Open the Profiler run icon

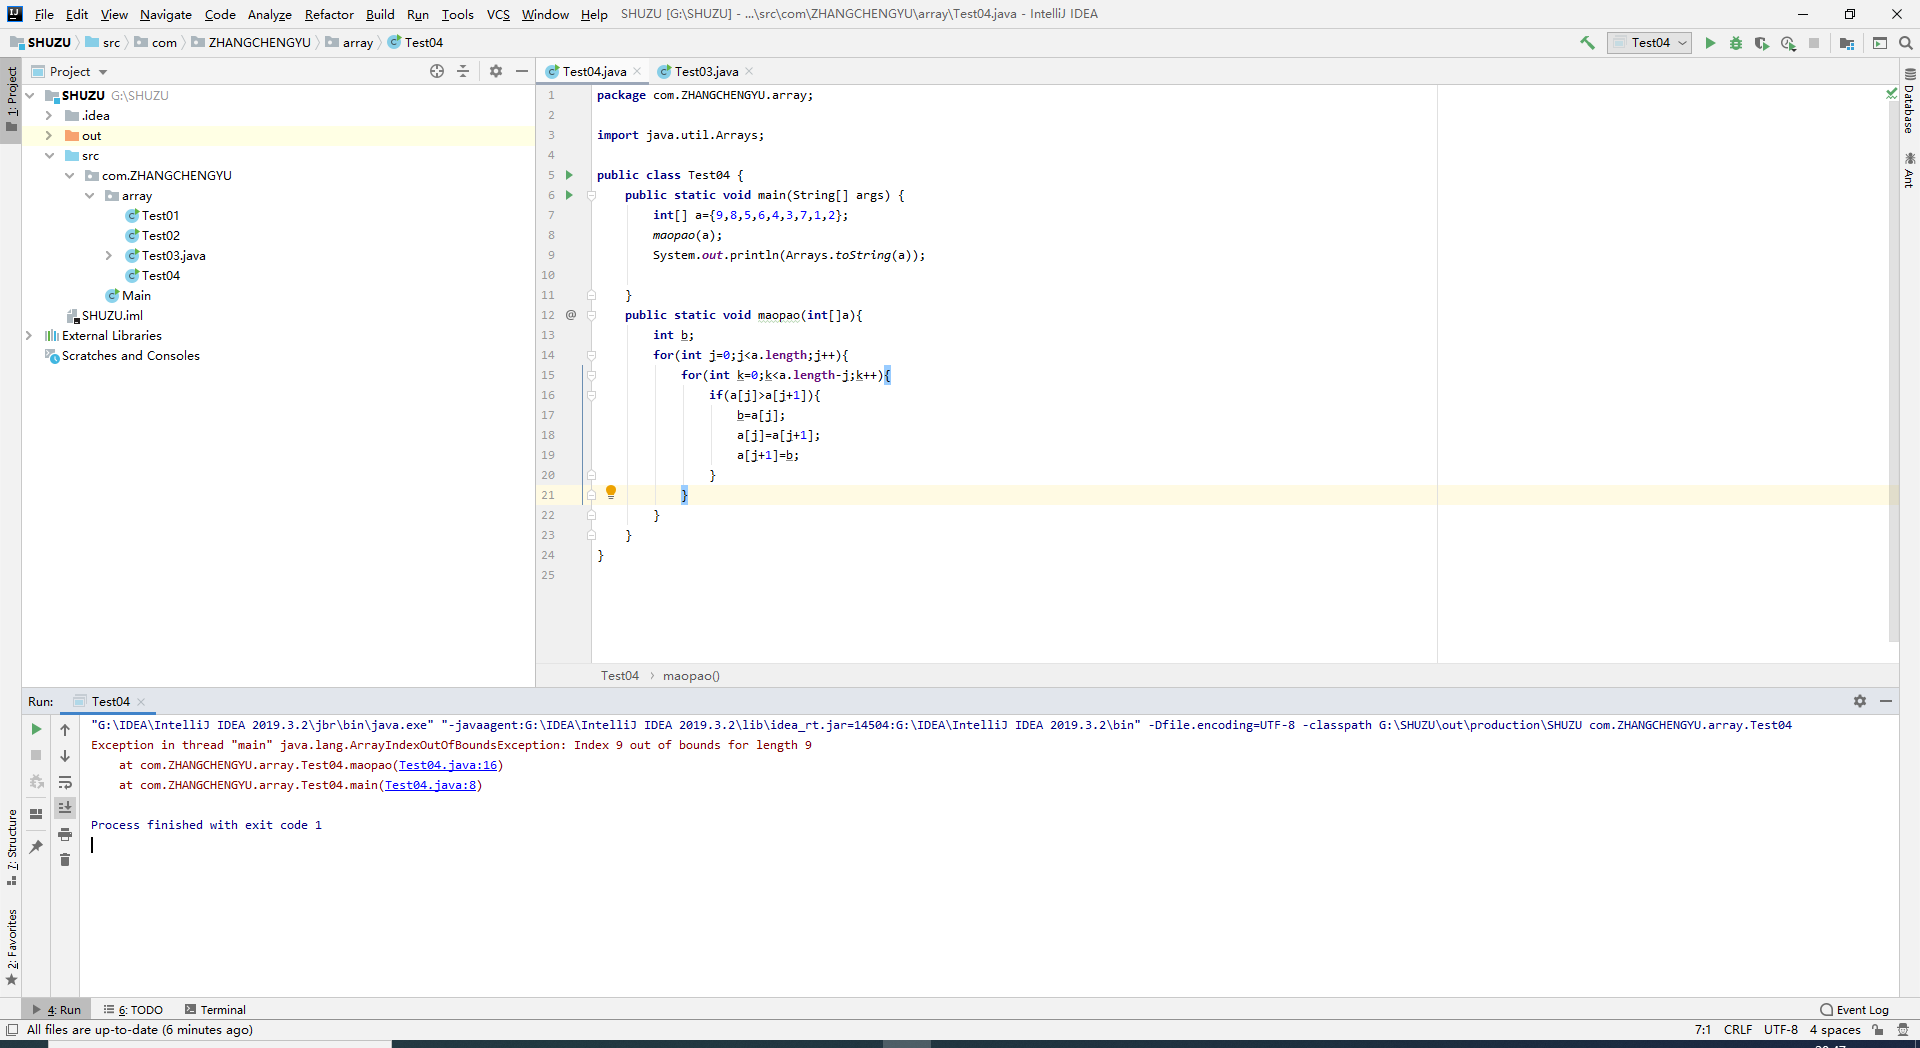(x=1788, y=43)
